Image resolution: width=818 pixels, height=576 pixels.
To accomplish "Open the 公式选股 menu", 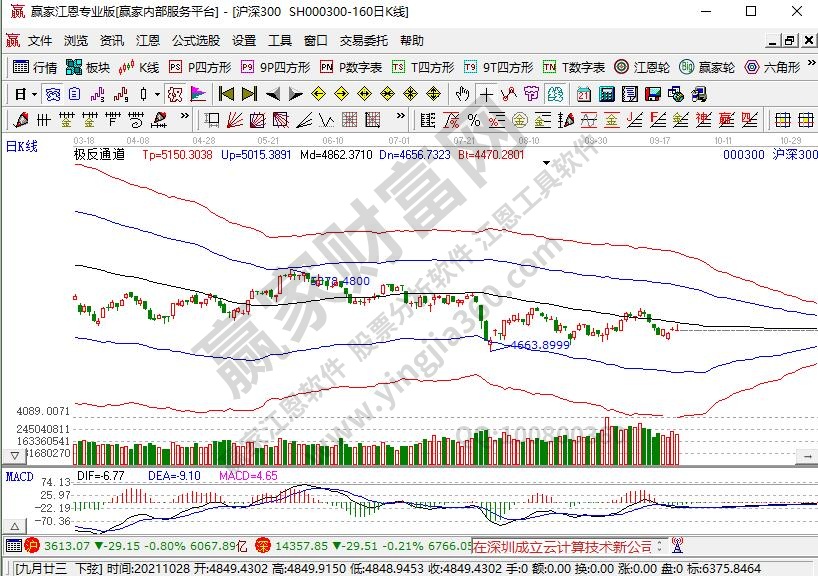I will (195, 41).
